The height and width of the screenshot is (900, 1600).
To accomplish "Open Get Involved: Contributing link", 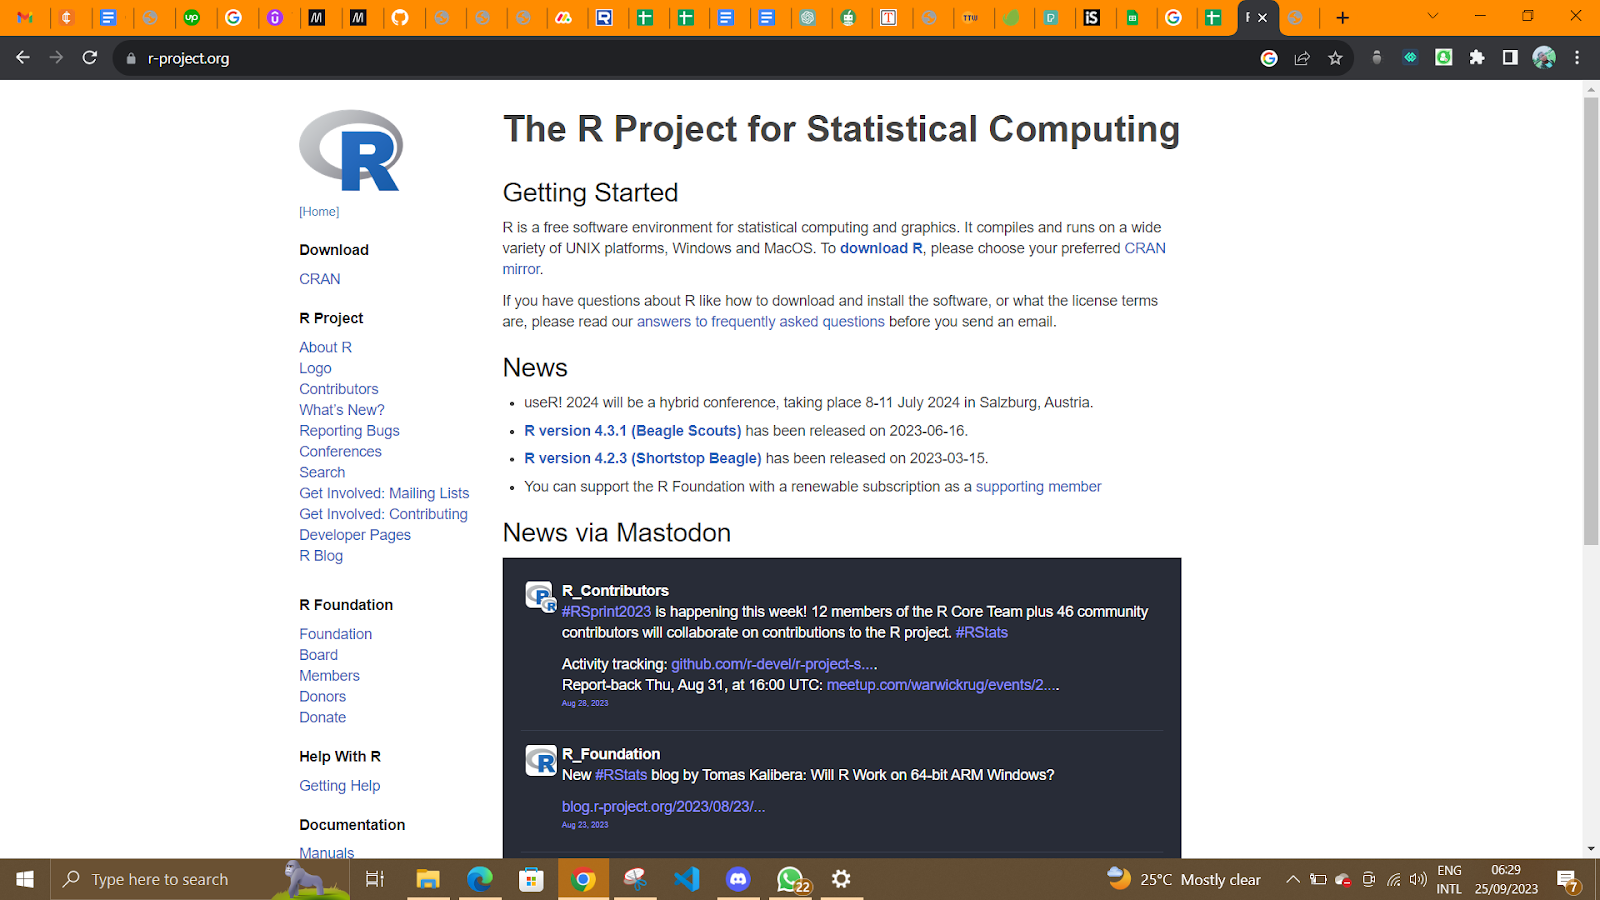I will 383,515.
